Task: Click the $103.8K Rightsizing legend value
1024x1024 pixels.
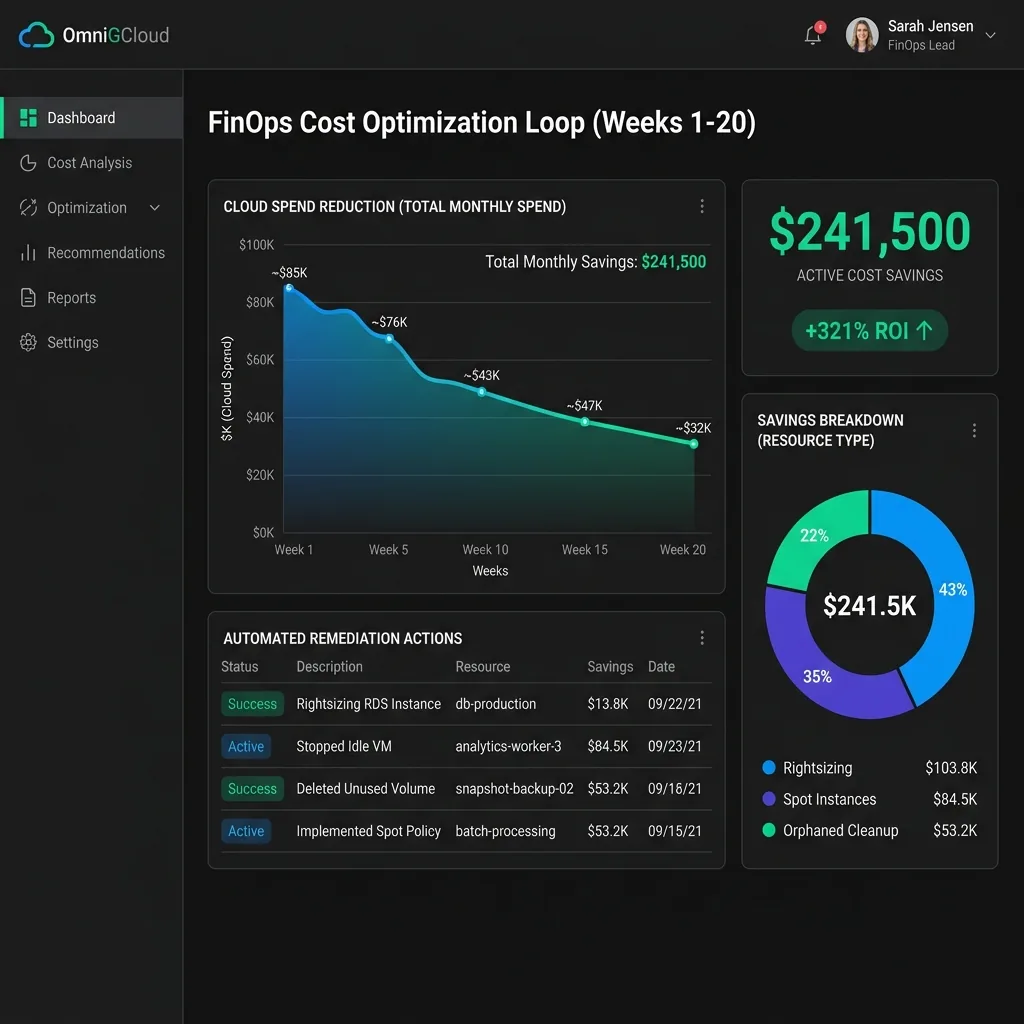Action: [x=951, y=768]
